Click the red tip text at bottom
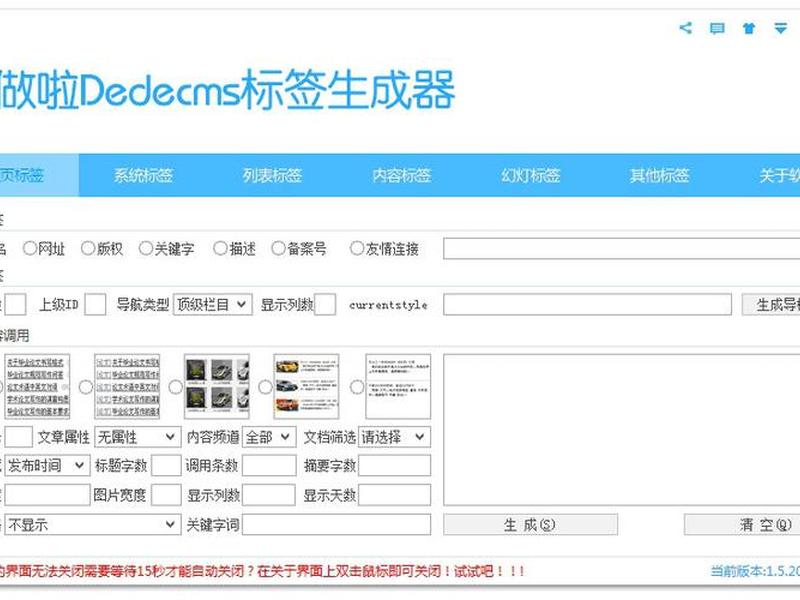The image size is (800, 600). [262, 571]
